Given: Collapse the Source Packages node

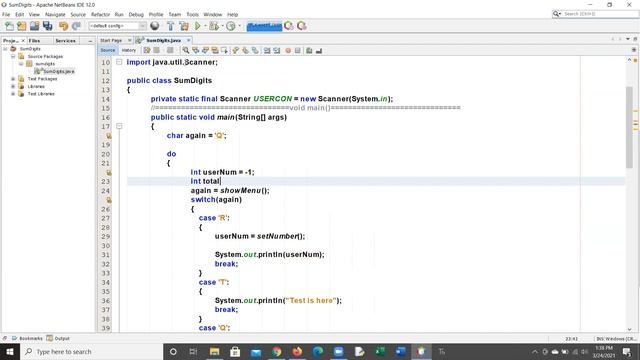Looking at the screenshot, I should 13,56.
